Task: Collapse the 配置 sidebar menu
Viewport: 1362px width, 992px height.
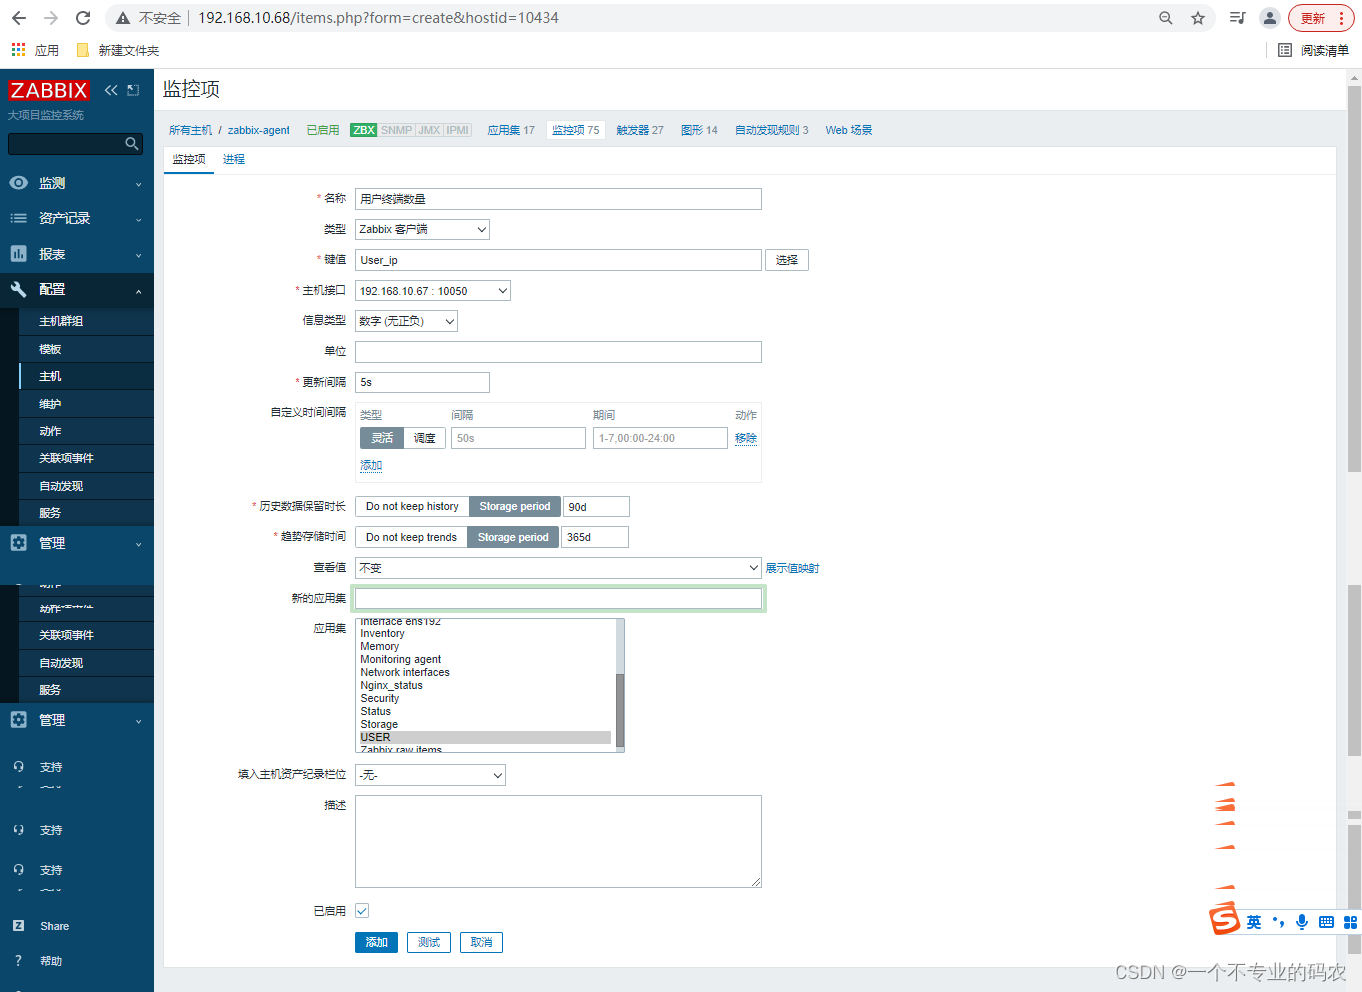Action: click(77, 289)
